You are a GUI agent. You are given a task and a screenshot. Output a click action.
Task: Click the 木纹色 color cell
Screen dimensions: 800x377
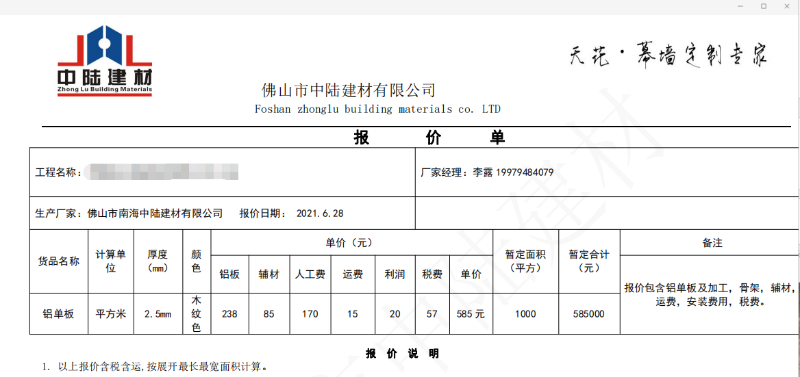point(196,314)
